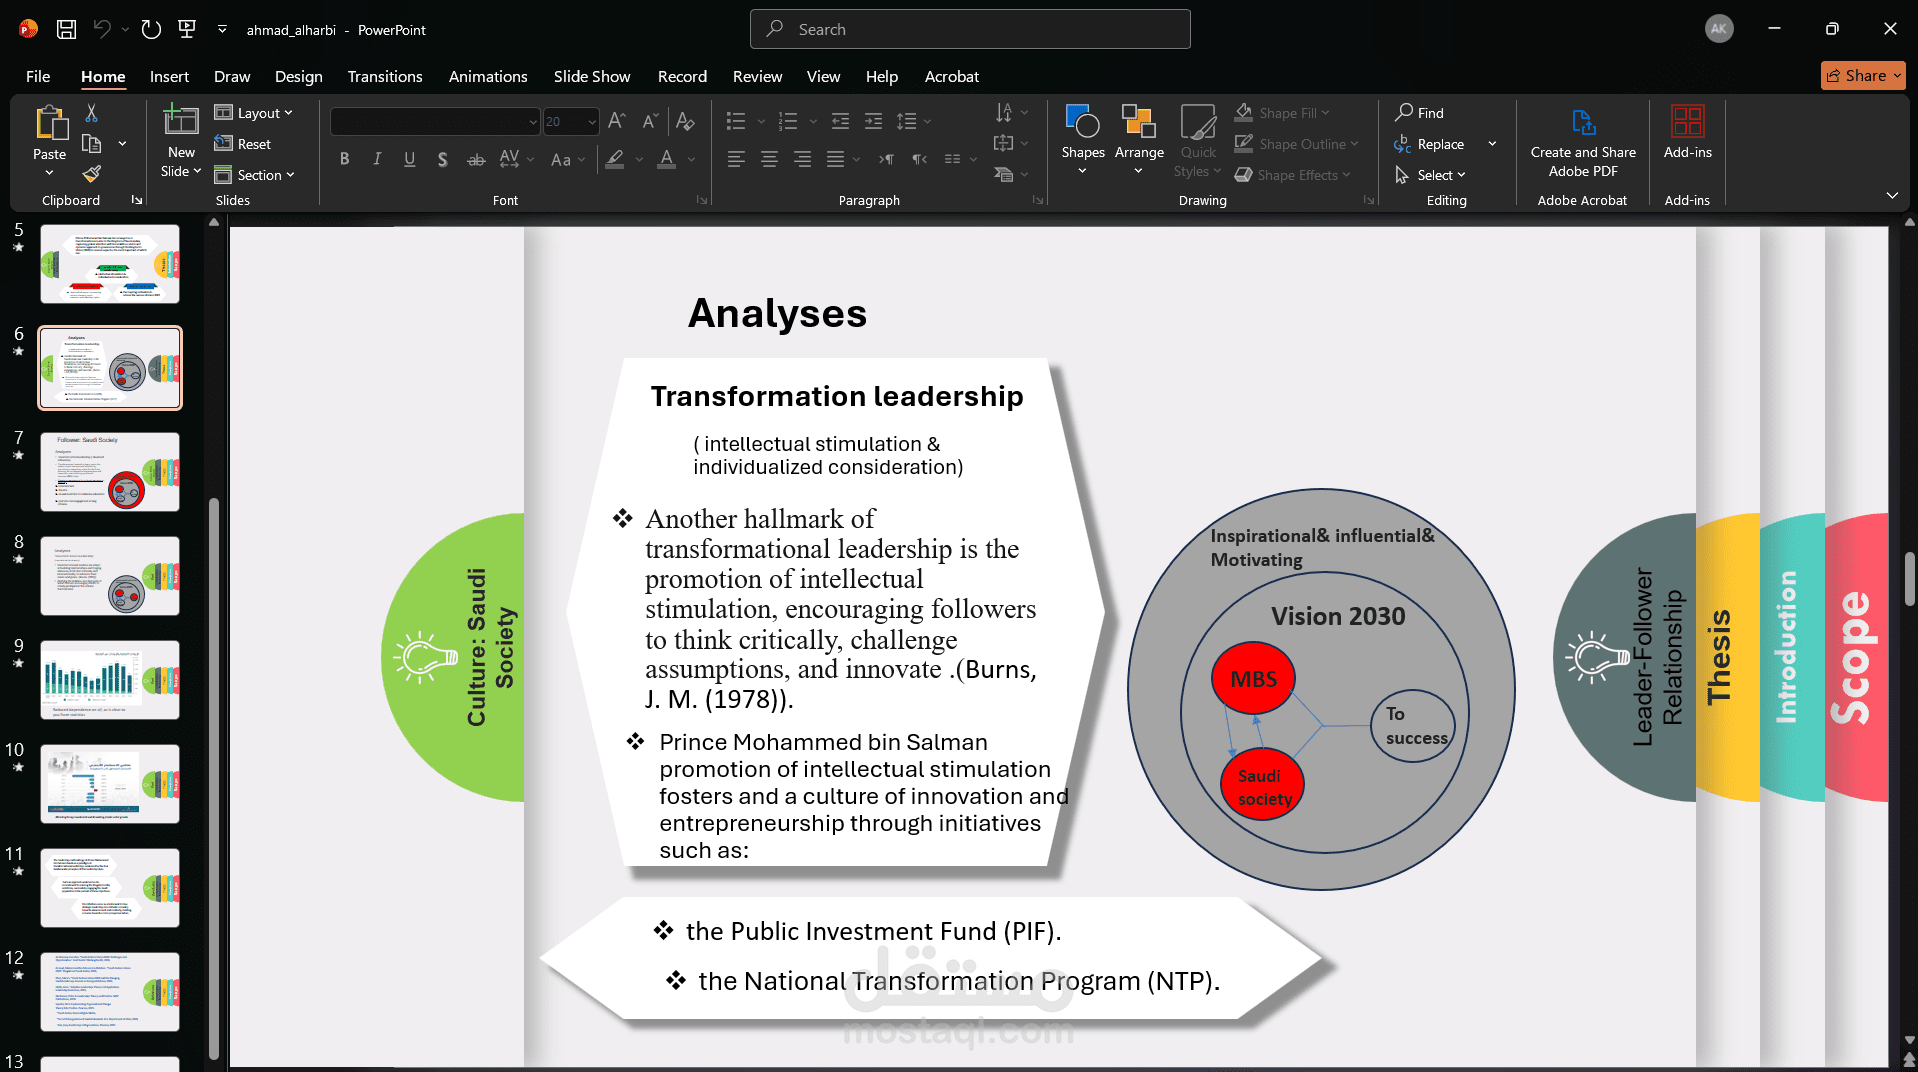Screen dimensions: 1918x1072
Task: Expand the Section dropdown
Action: click(x=255, y=175)
